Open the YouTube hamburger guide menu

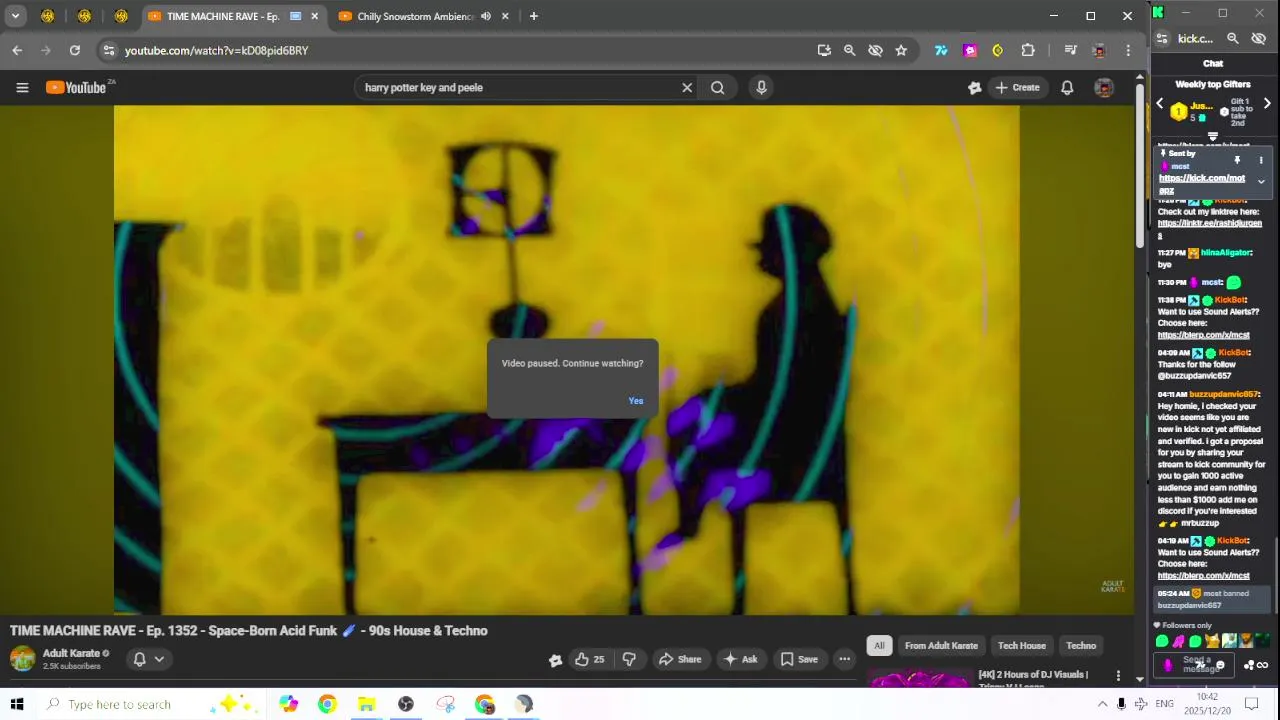pos(22,88)
